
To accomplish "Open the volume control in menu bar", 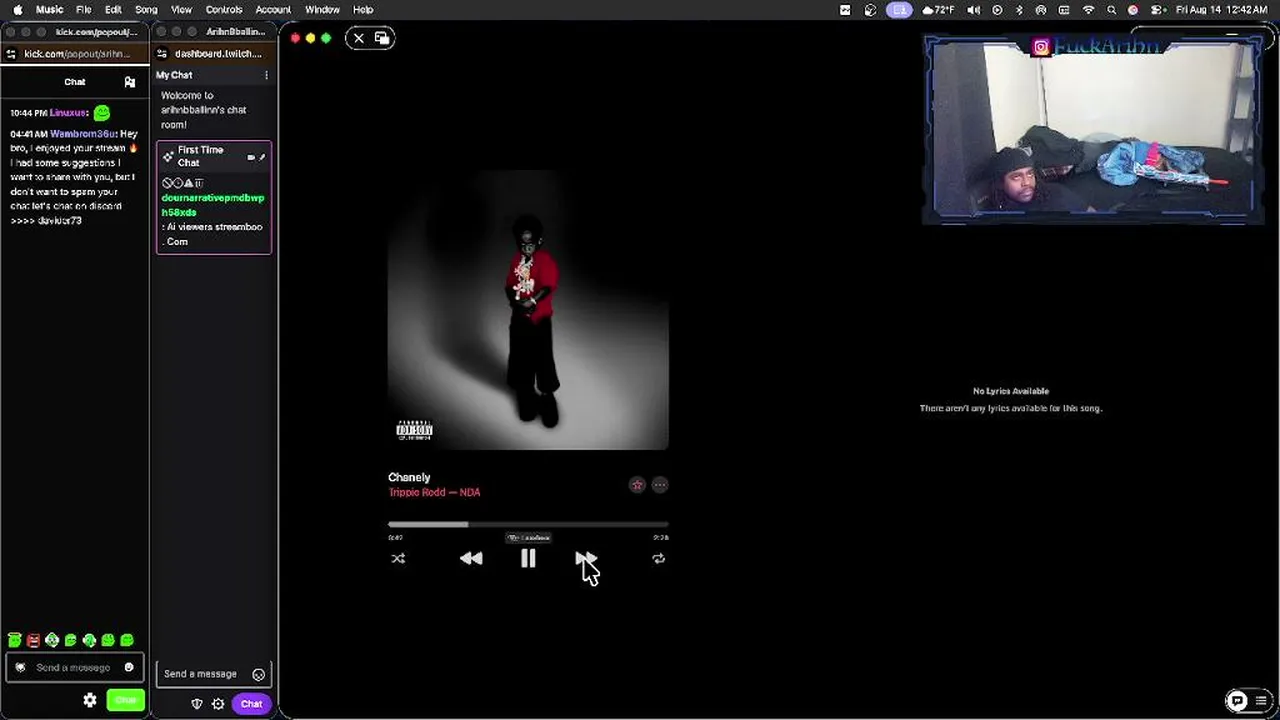I will (x=974, y=10).
